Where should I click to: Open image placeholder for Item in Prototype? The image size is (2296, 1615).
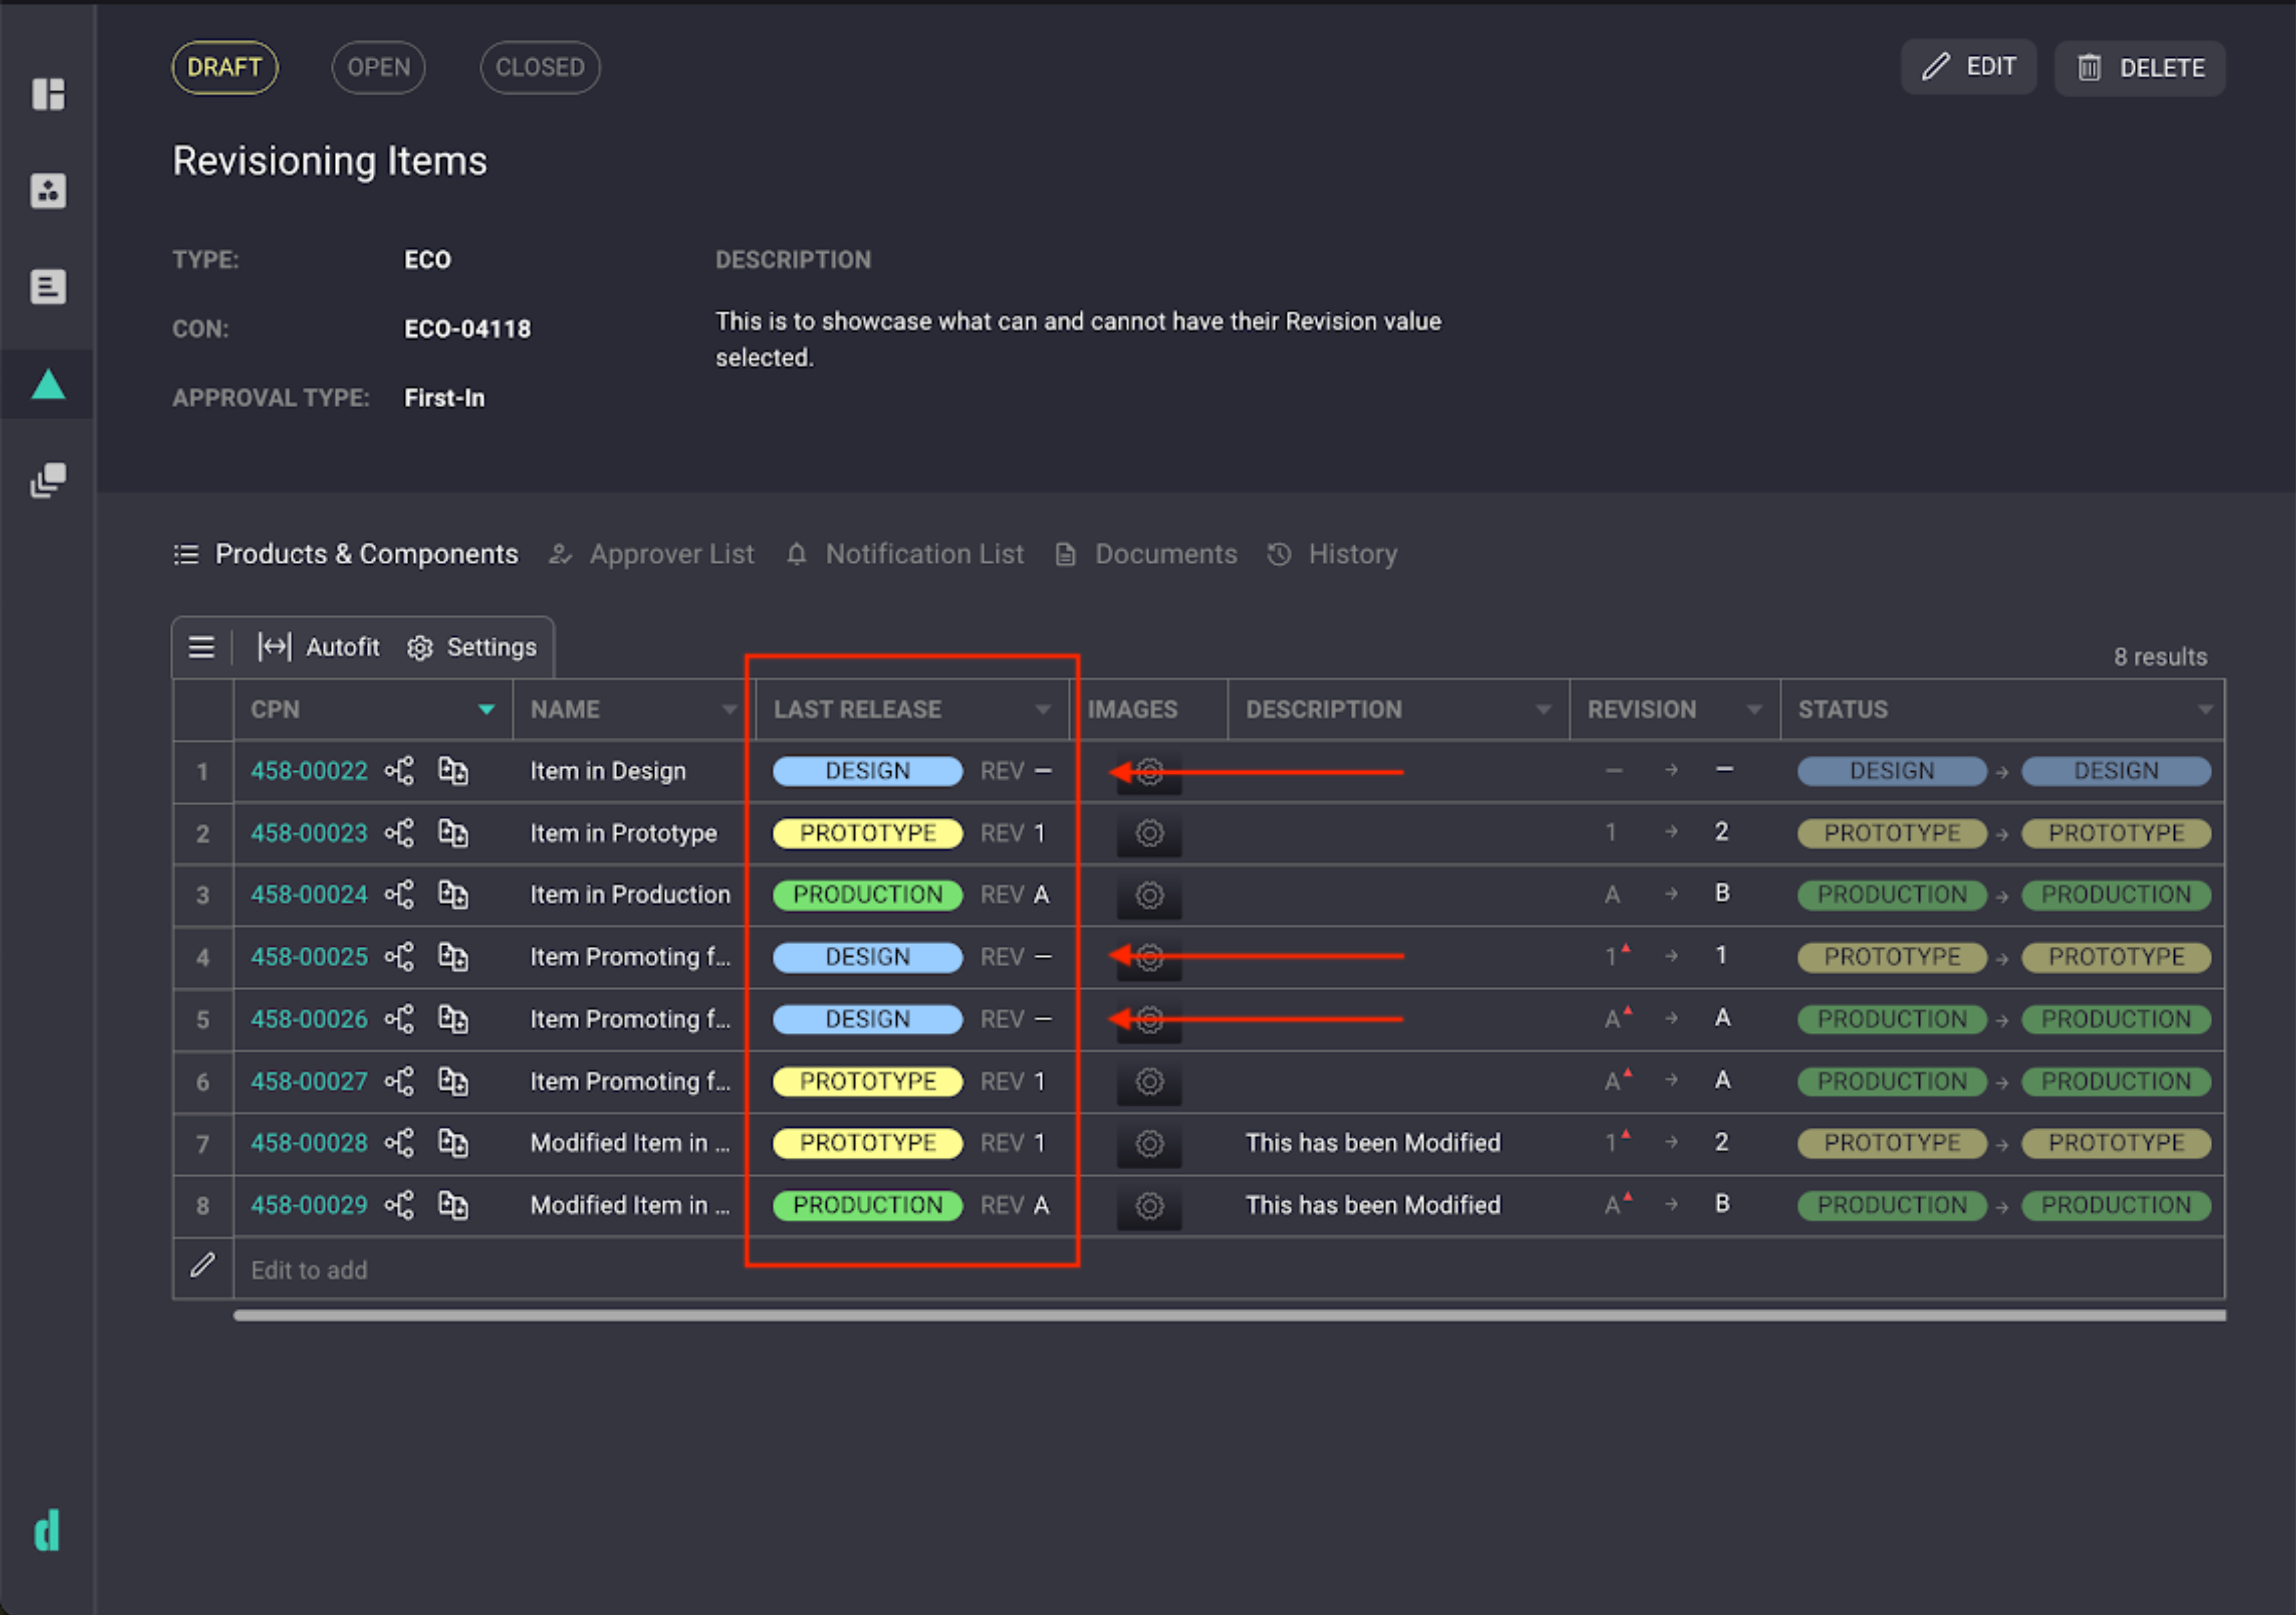pos(1149,833)
